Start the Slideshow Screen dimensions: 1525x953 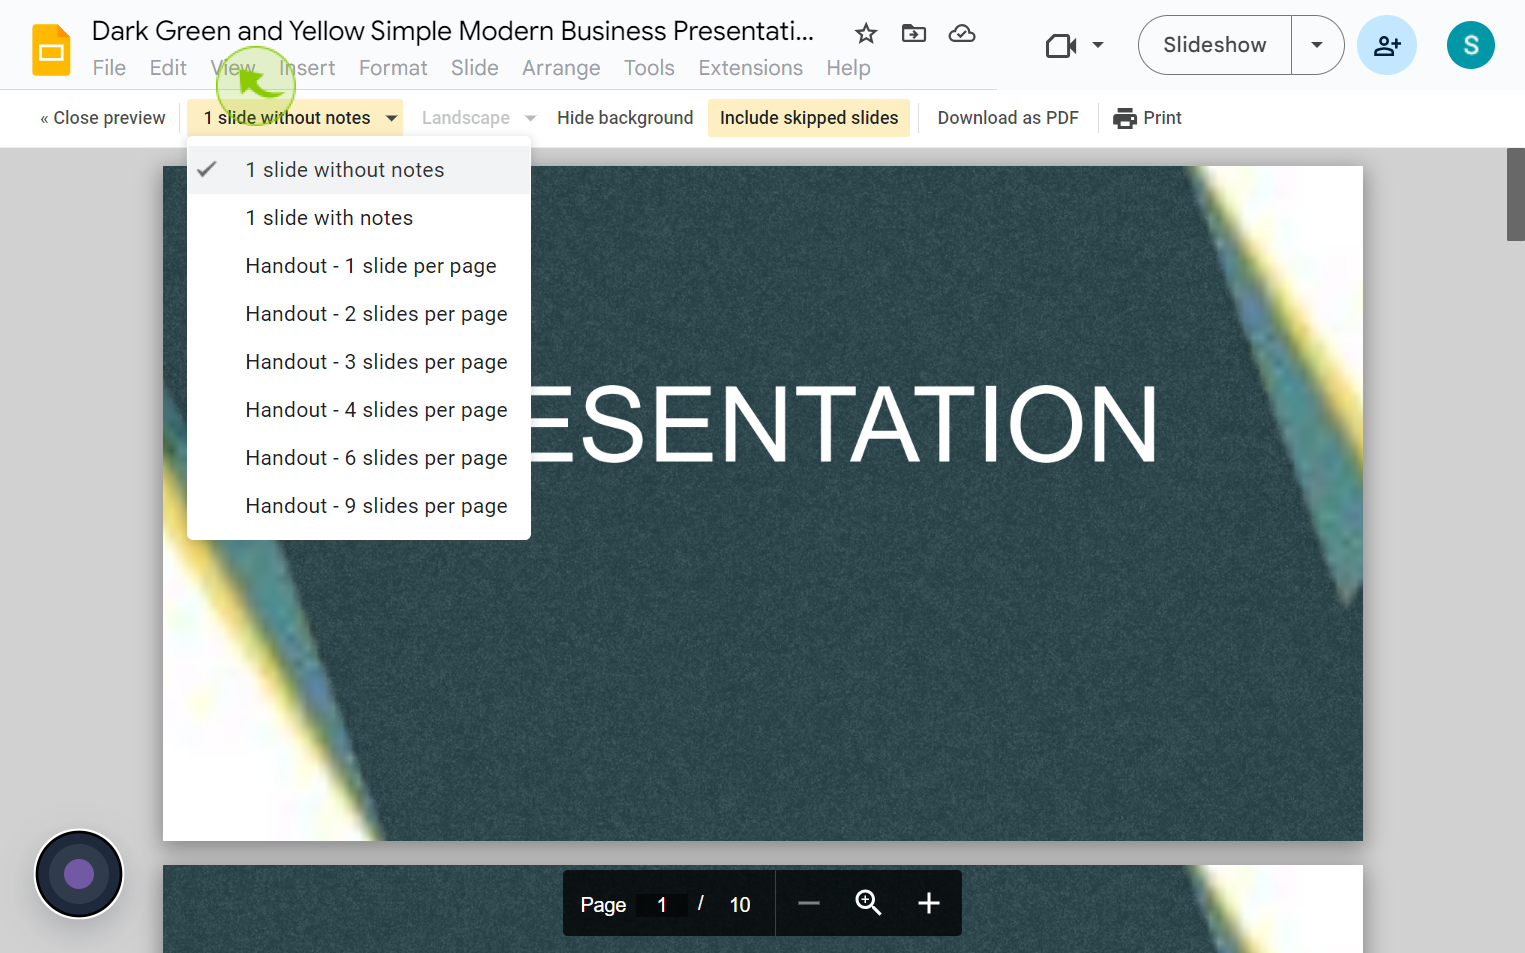[1215, 45]
